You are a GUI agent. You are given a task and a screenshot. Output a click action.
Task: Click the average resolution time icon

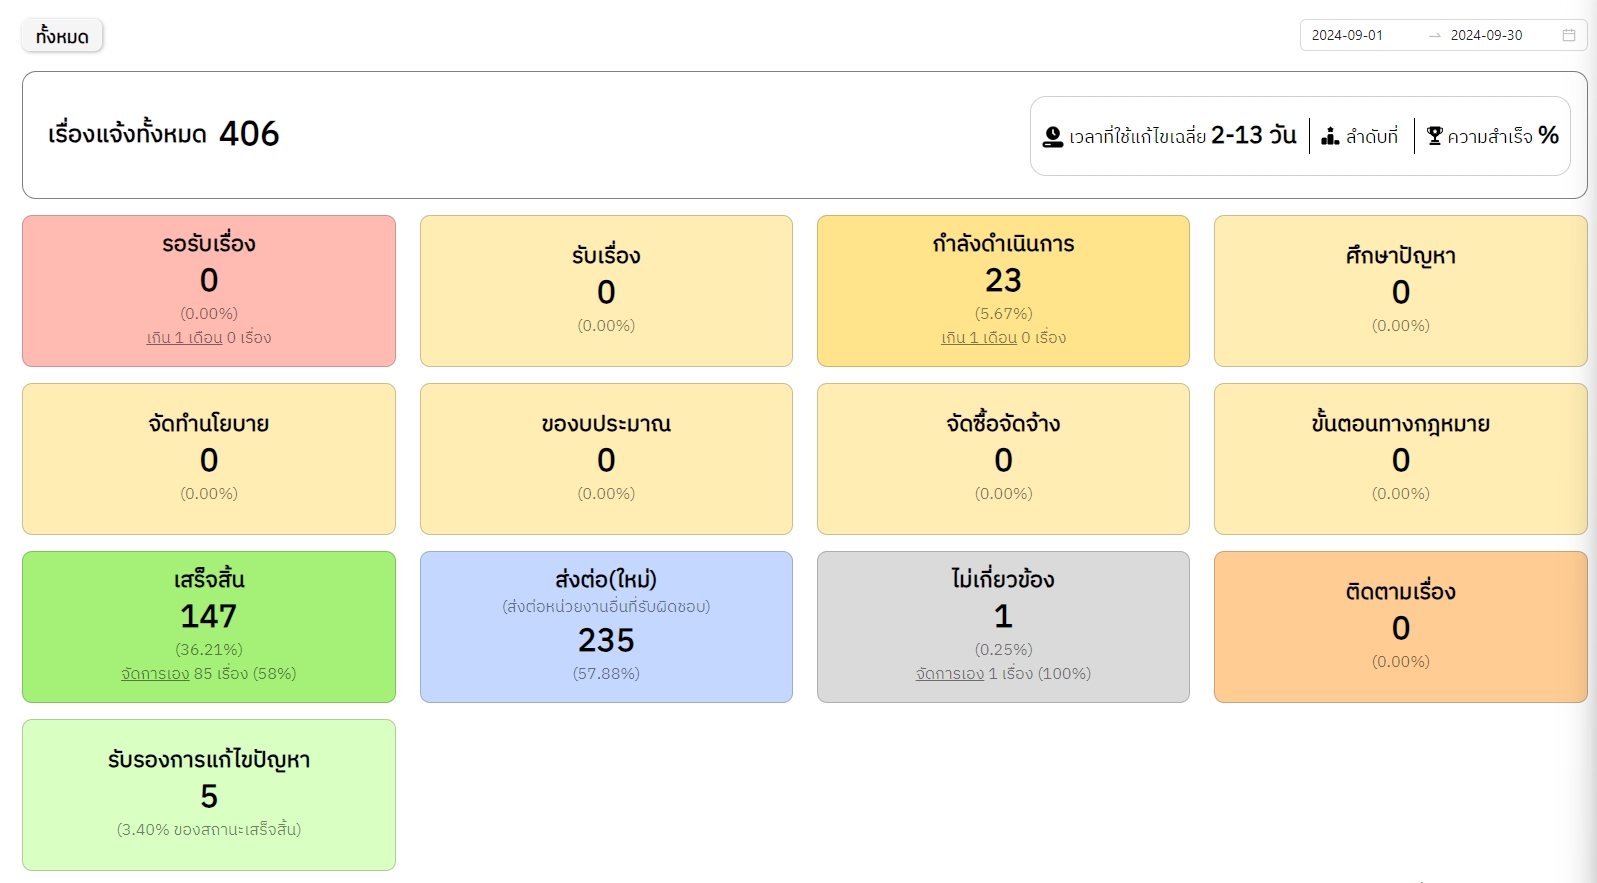pos(1052,136)
